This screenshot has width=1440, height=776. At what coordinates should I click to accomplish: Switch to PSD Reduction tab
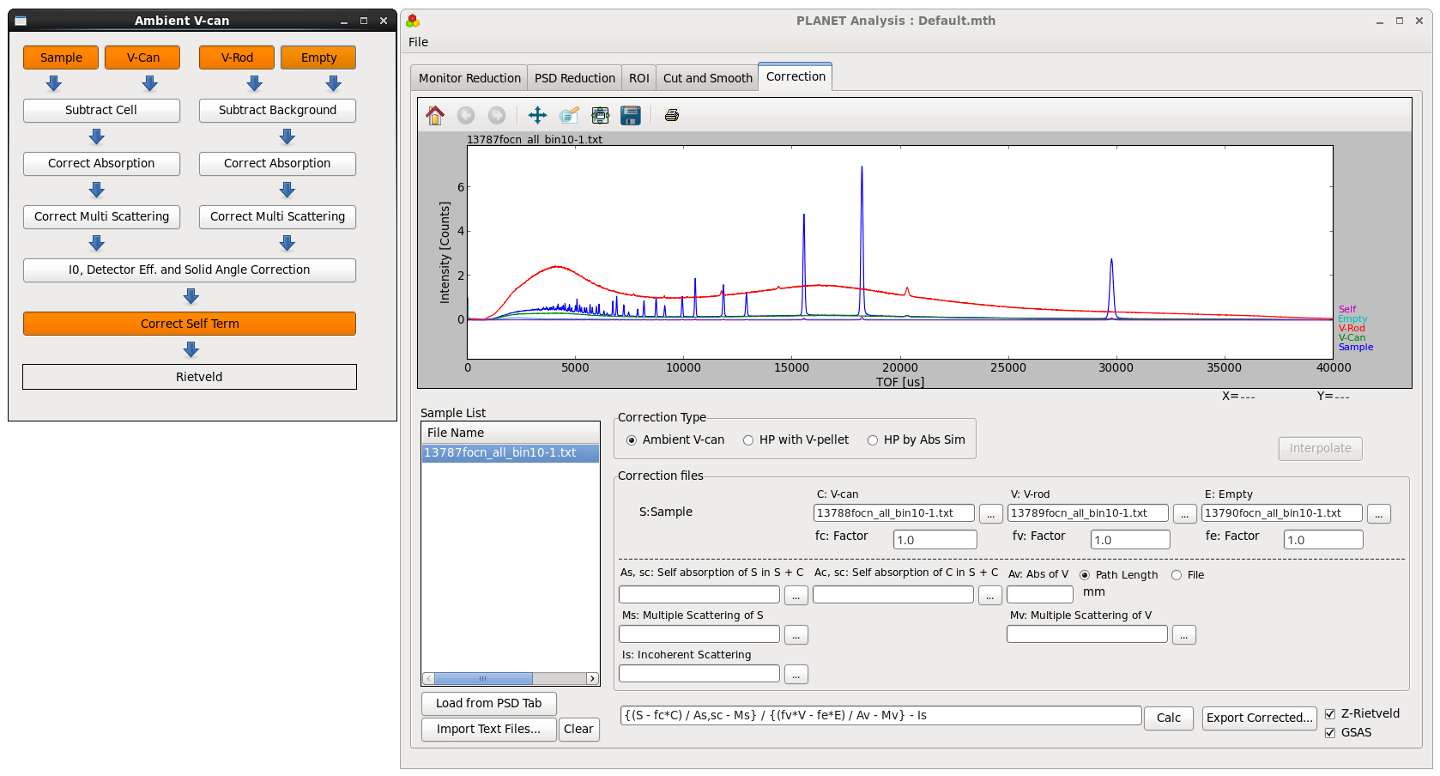tap(575, 78)
